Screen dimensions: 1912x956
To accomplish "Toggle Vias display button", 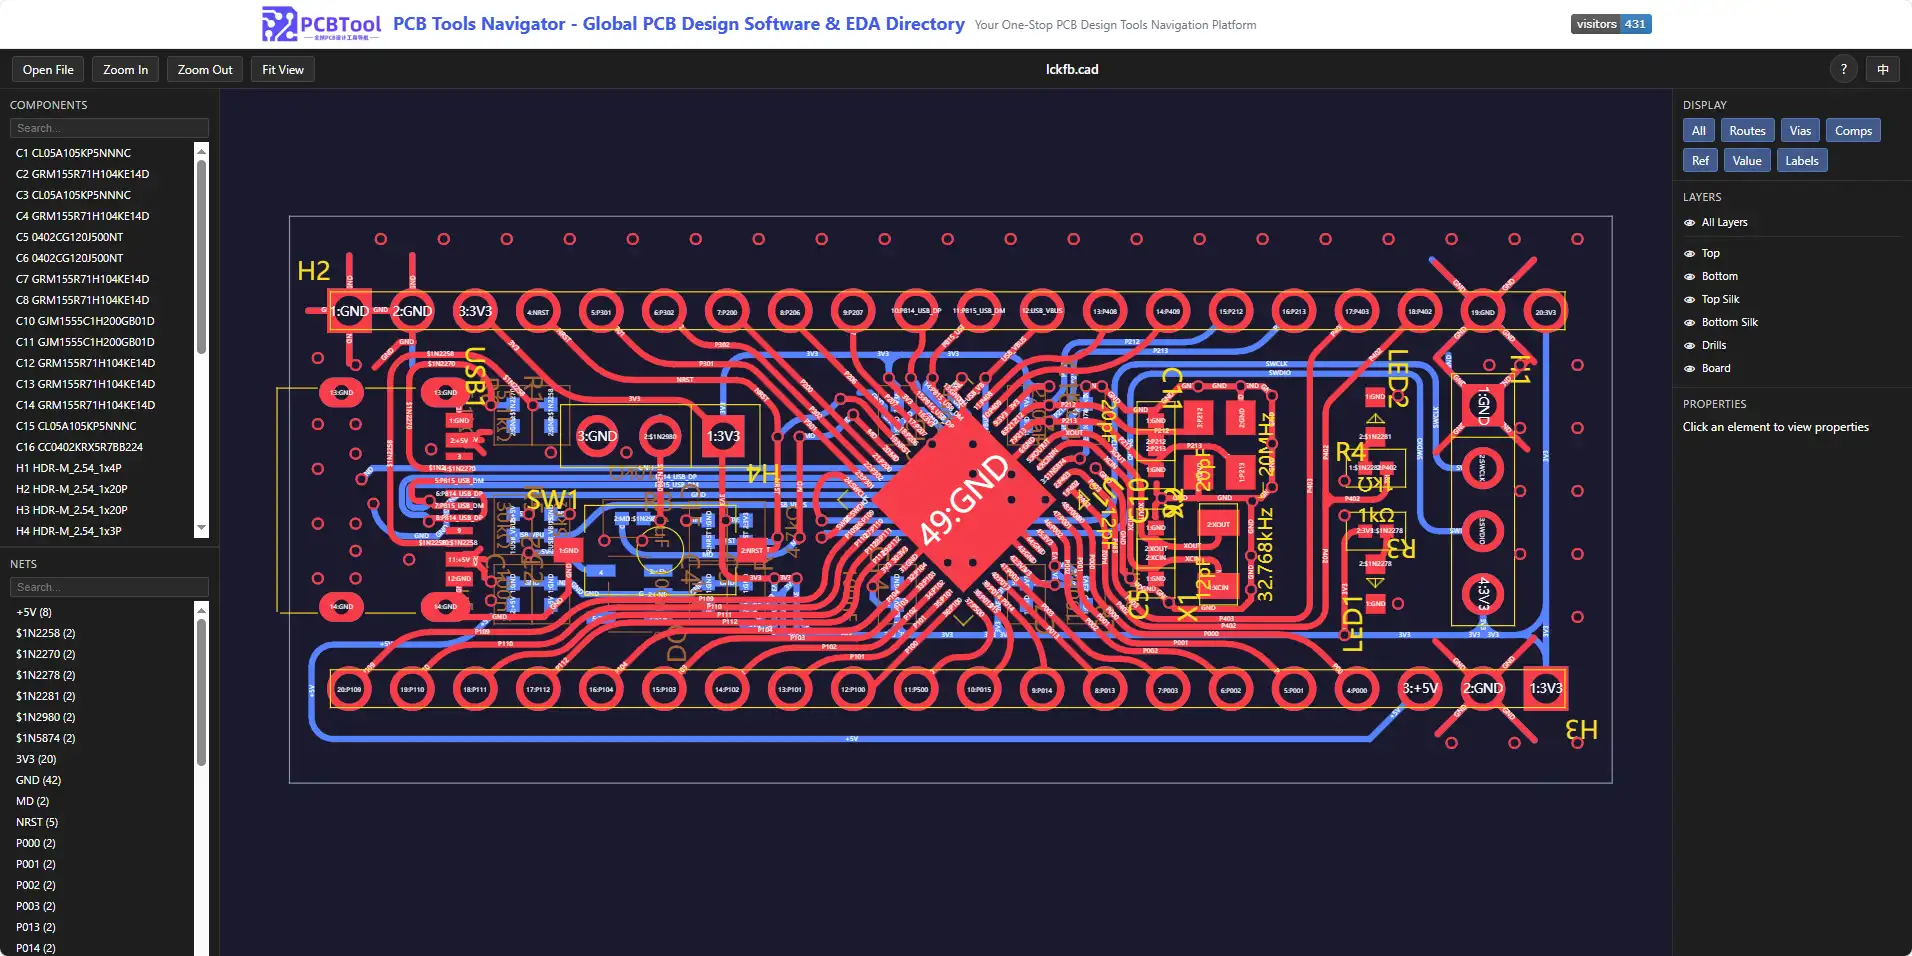I will click(1800, 131).
